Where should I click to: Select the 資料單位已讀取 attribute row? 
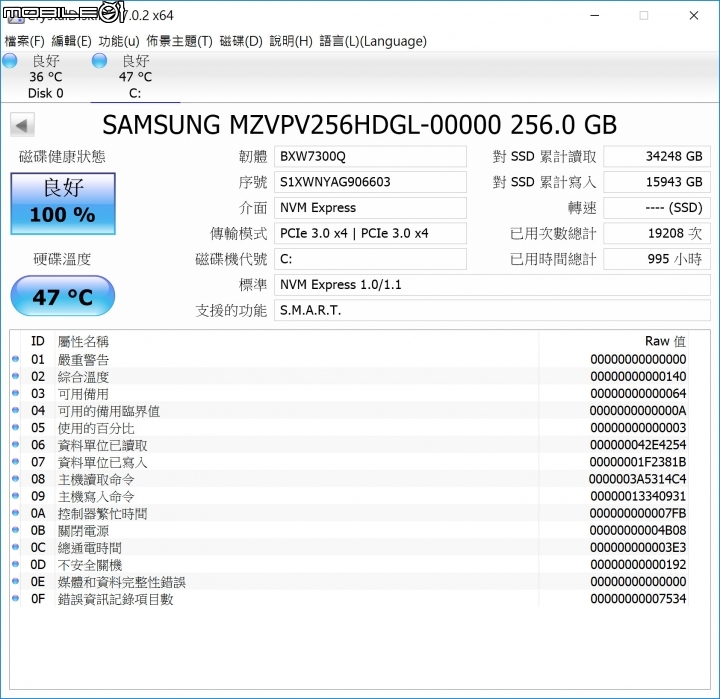(x=349, y=445)
